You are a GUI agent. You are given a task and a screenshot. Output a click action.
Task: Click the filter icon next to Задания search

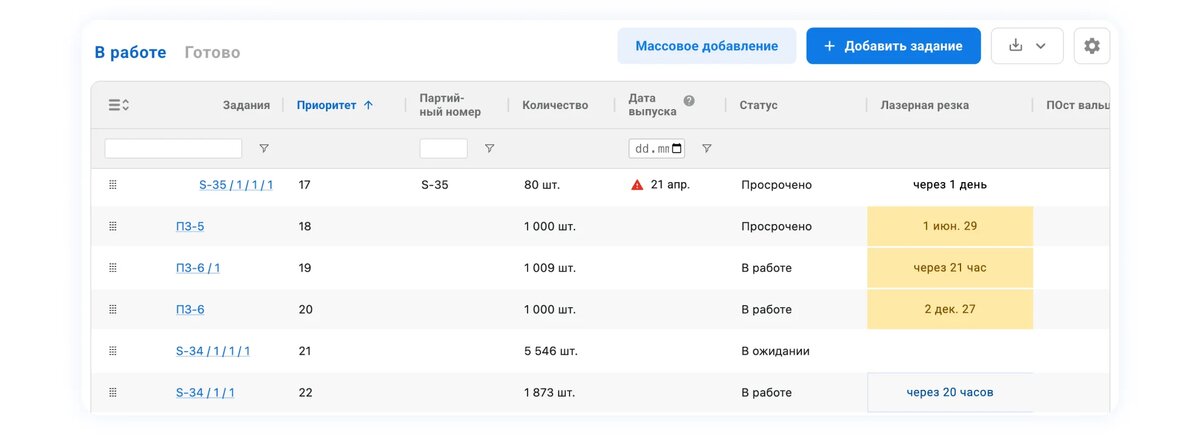coord(264,148)
